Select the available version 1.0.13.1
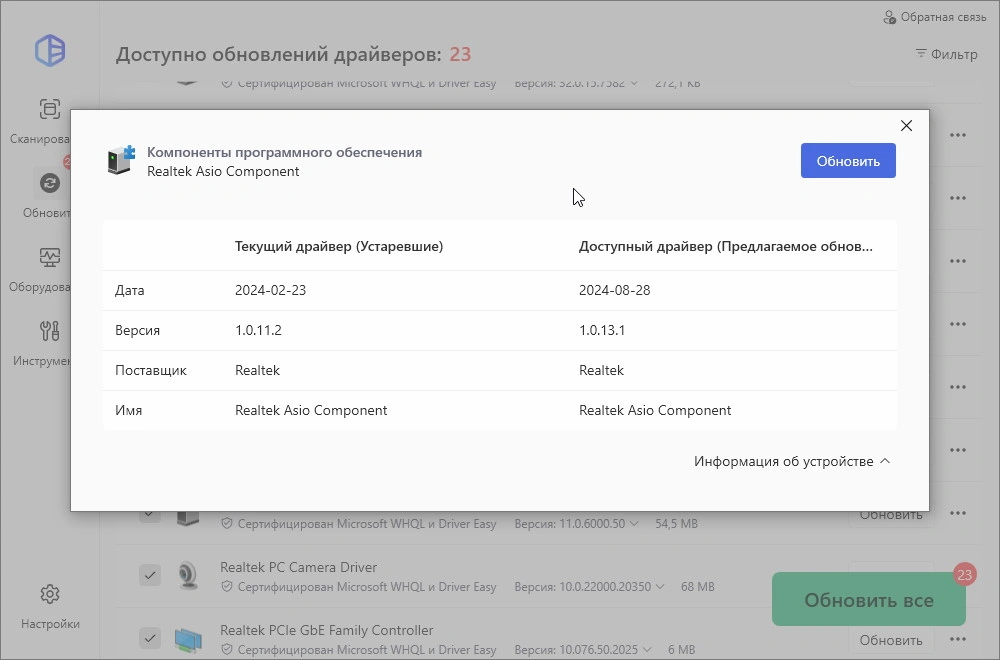This screenshot has width=1000, height=660. click(602, 330)
